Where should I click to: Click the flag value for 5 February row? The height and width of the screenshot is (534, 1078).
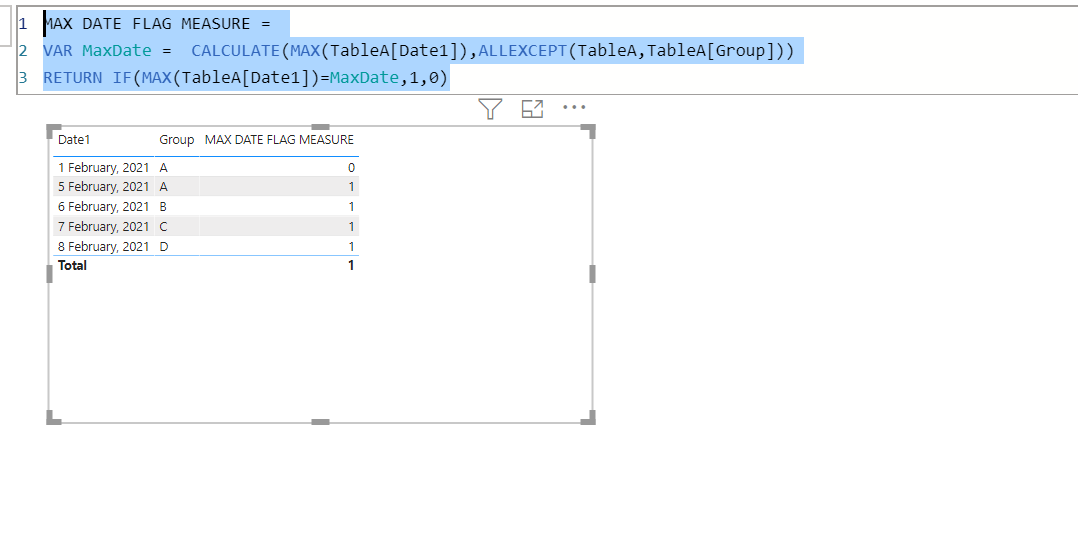click(x=351, y=186)
